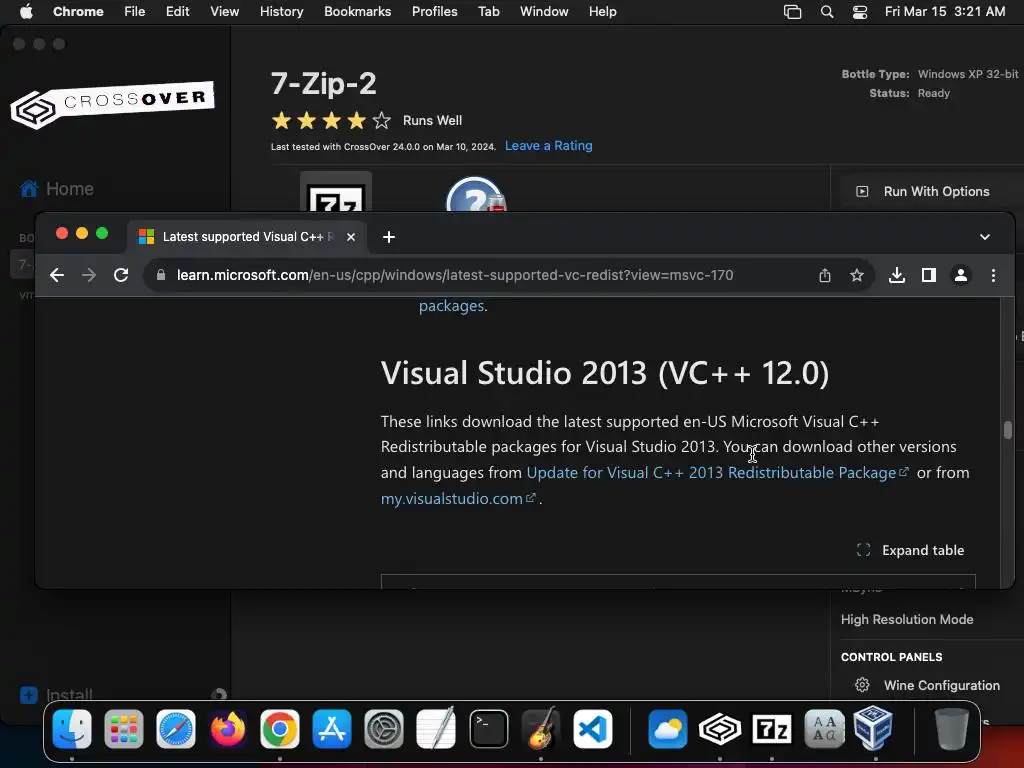Open Chrome menu in menu bar
Image resolution: width=1024 pixels, height=768 pixels.
78,11
